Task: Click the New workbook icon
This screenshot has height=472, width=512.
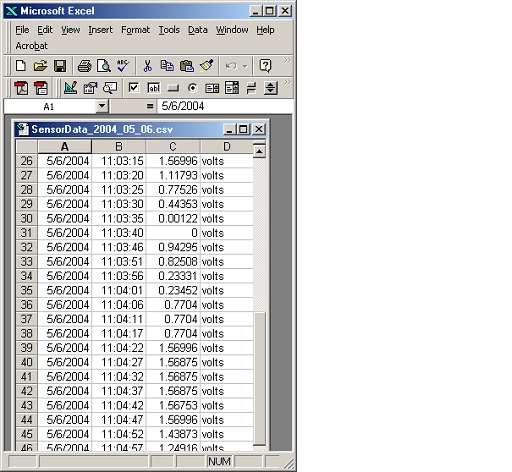Action: (21, 66)
